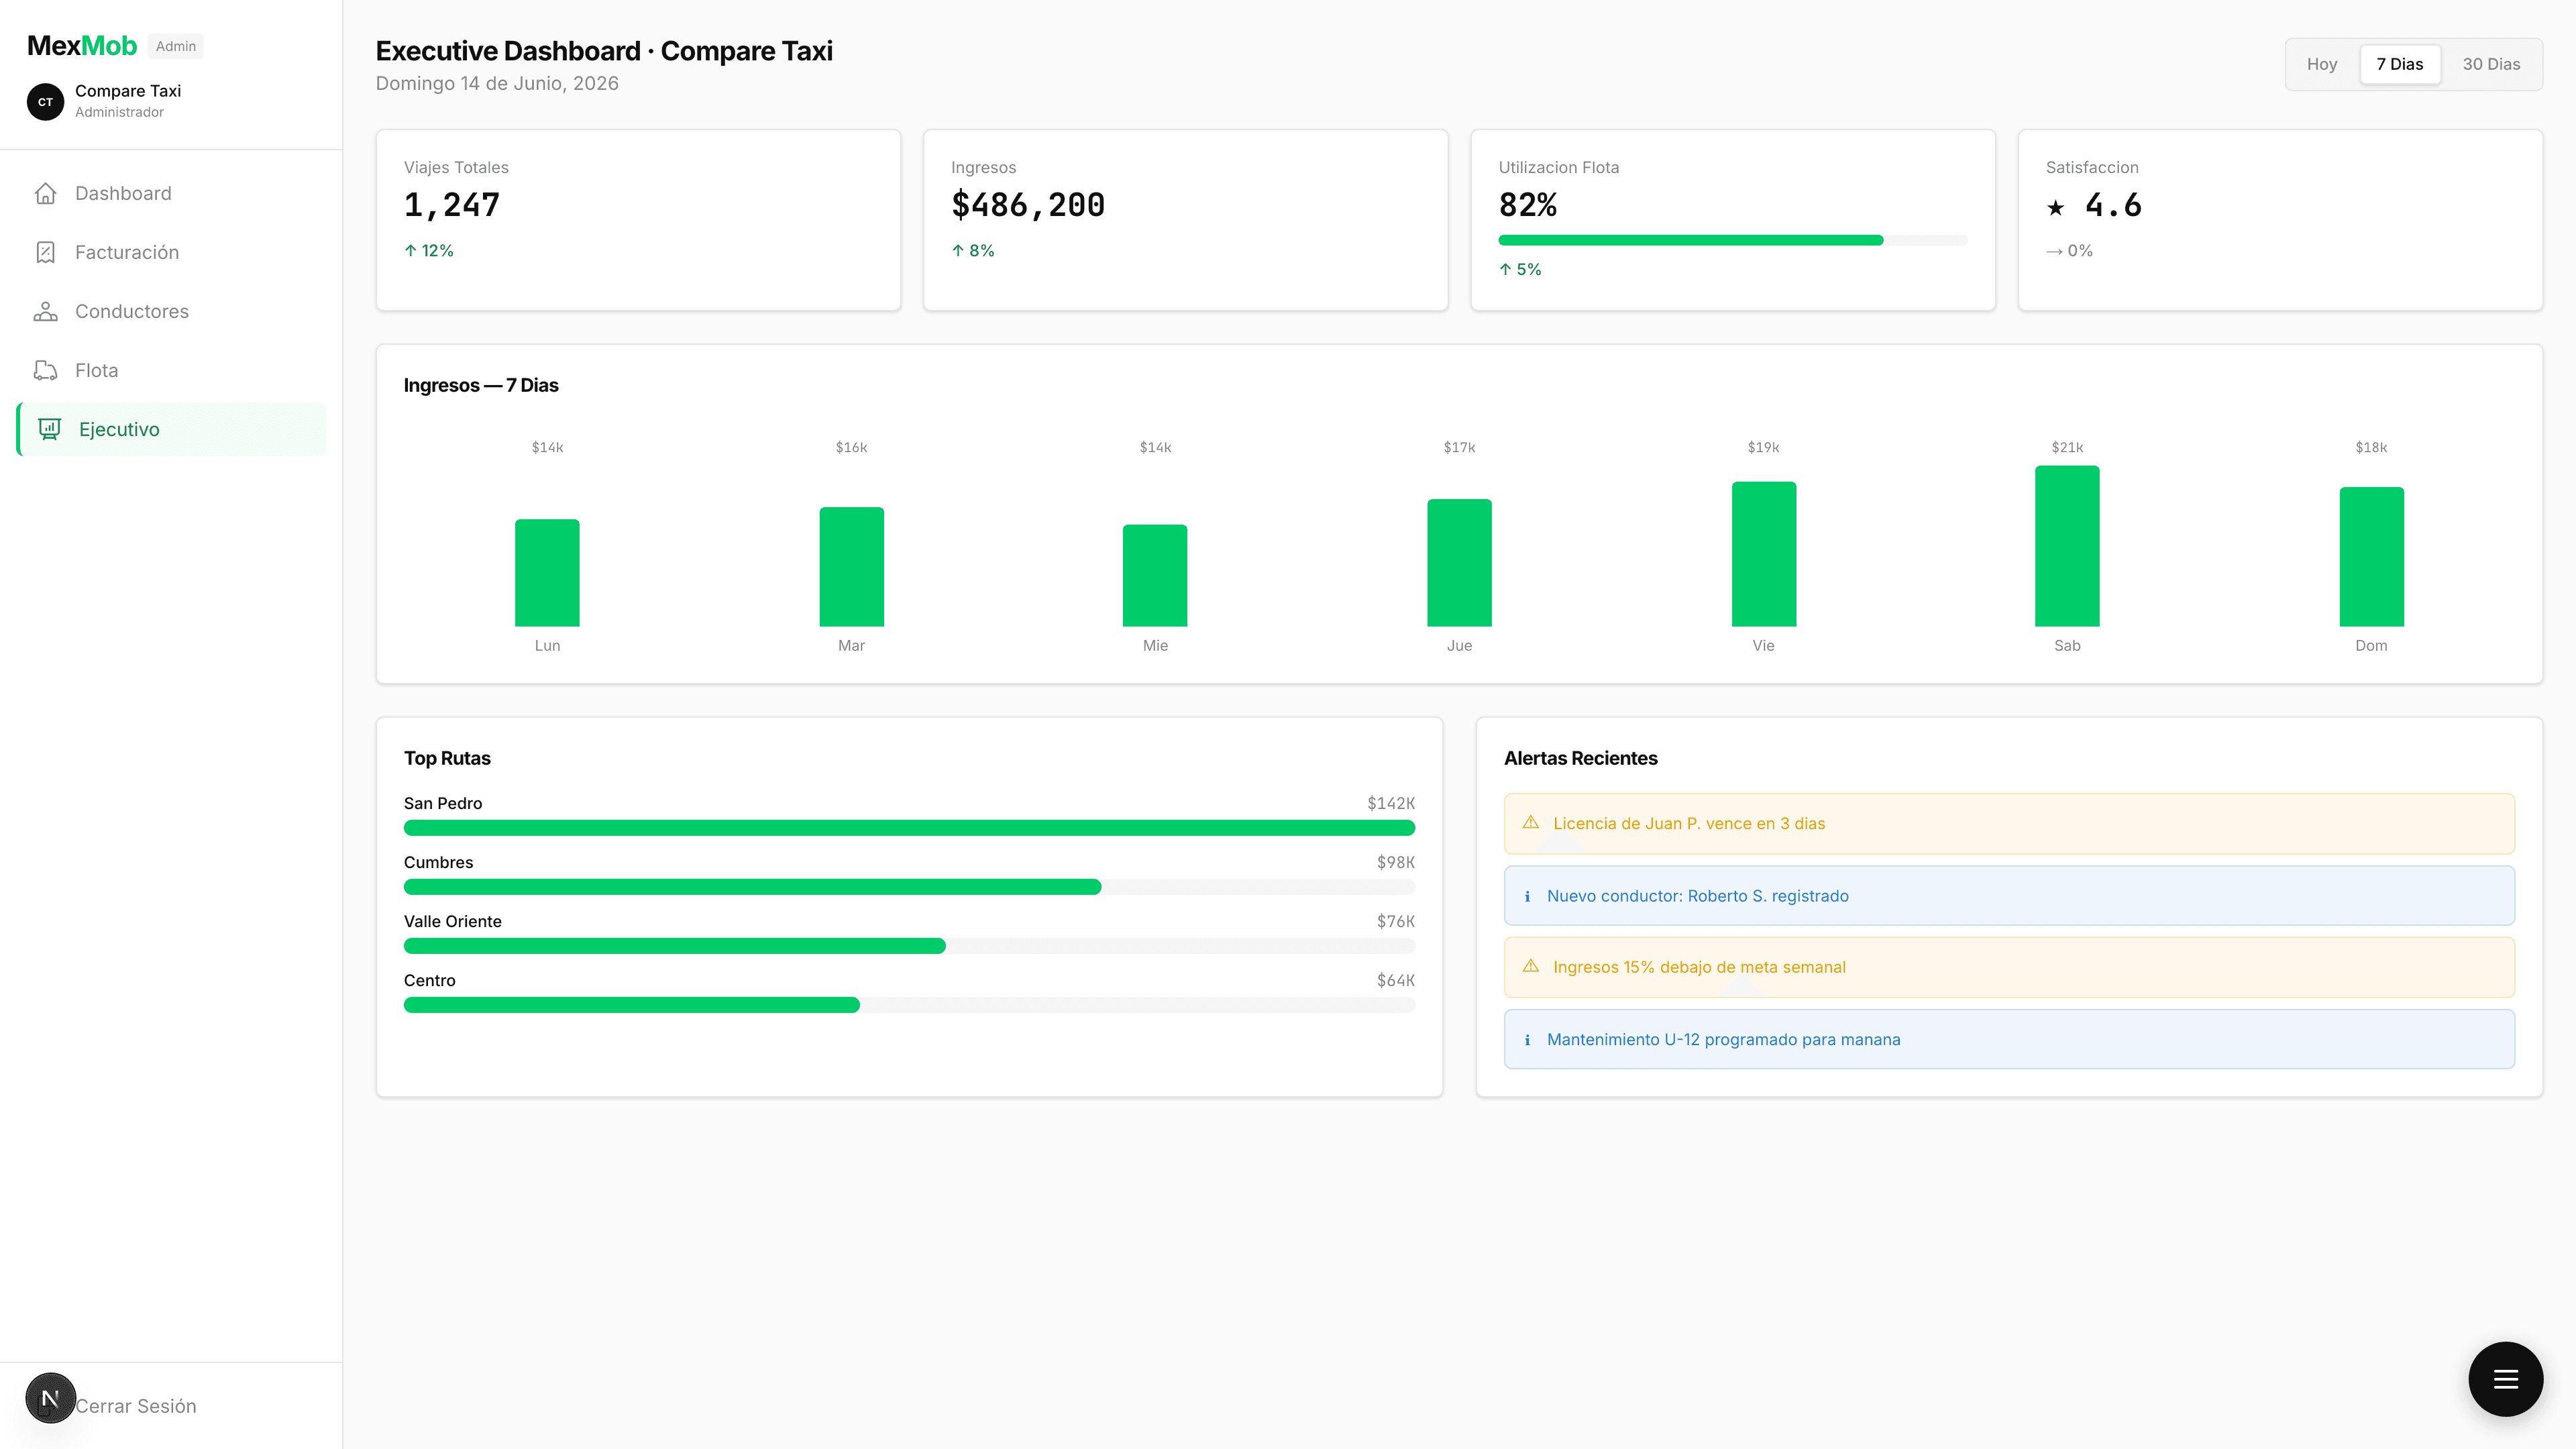Open Conductores via the drivers icon

pyautogui.click(x=46, y=311)
